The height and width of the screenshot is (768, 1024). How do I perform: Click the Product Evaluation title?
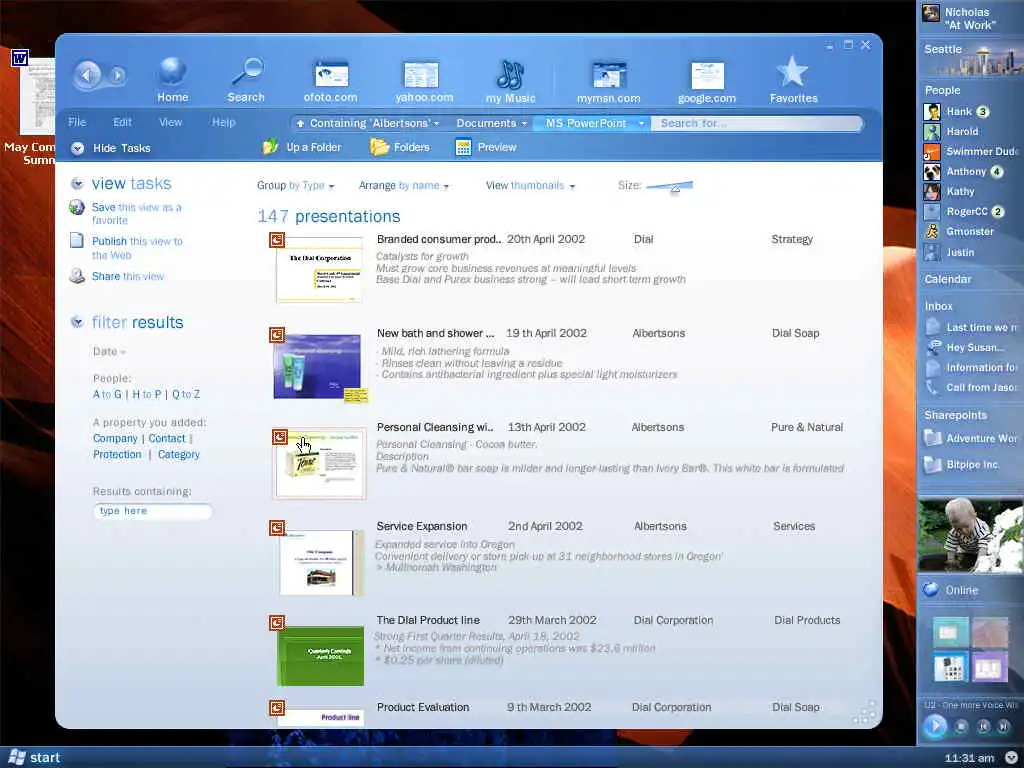[423, 707]
